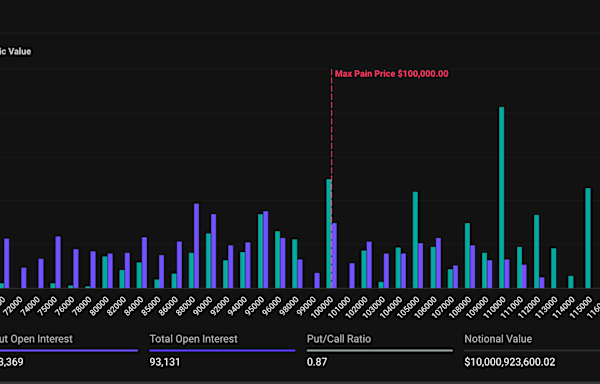Click the teal call bar at 105000
The height and width of the screenshot is (384, 600).
tap(415, 240)
